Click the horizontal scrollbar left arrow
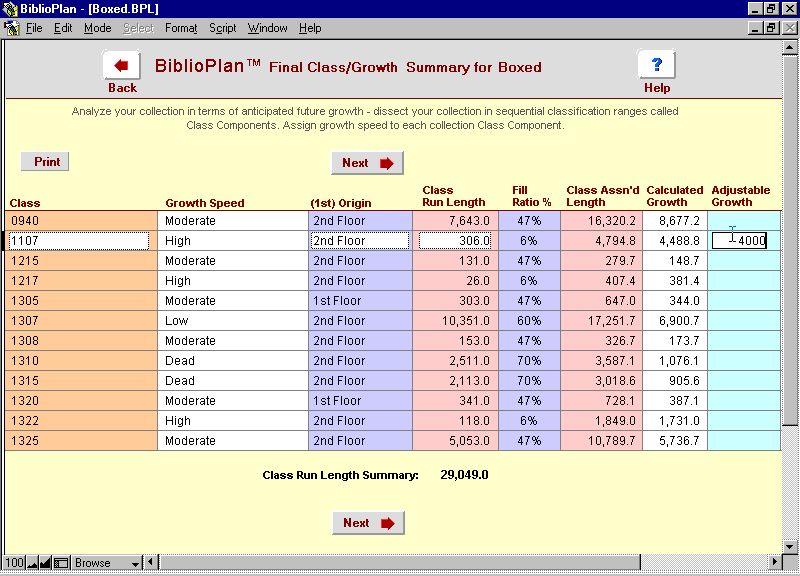Viewport: 800px width, 576px height. coord(151,562)
